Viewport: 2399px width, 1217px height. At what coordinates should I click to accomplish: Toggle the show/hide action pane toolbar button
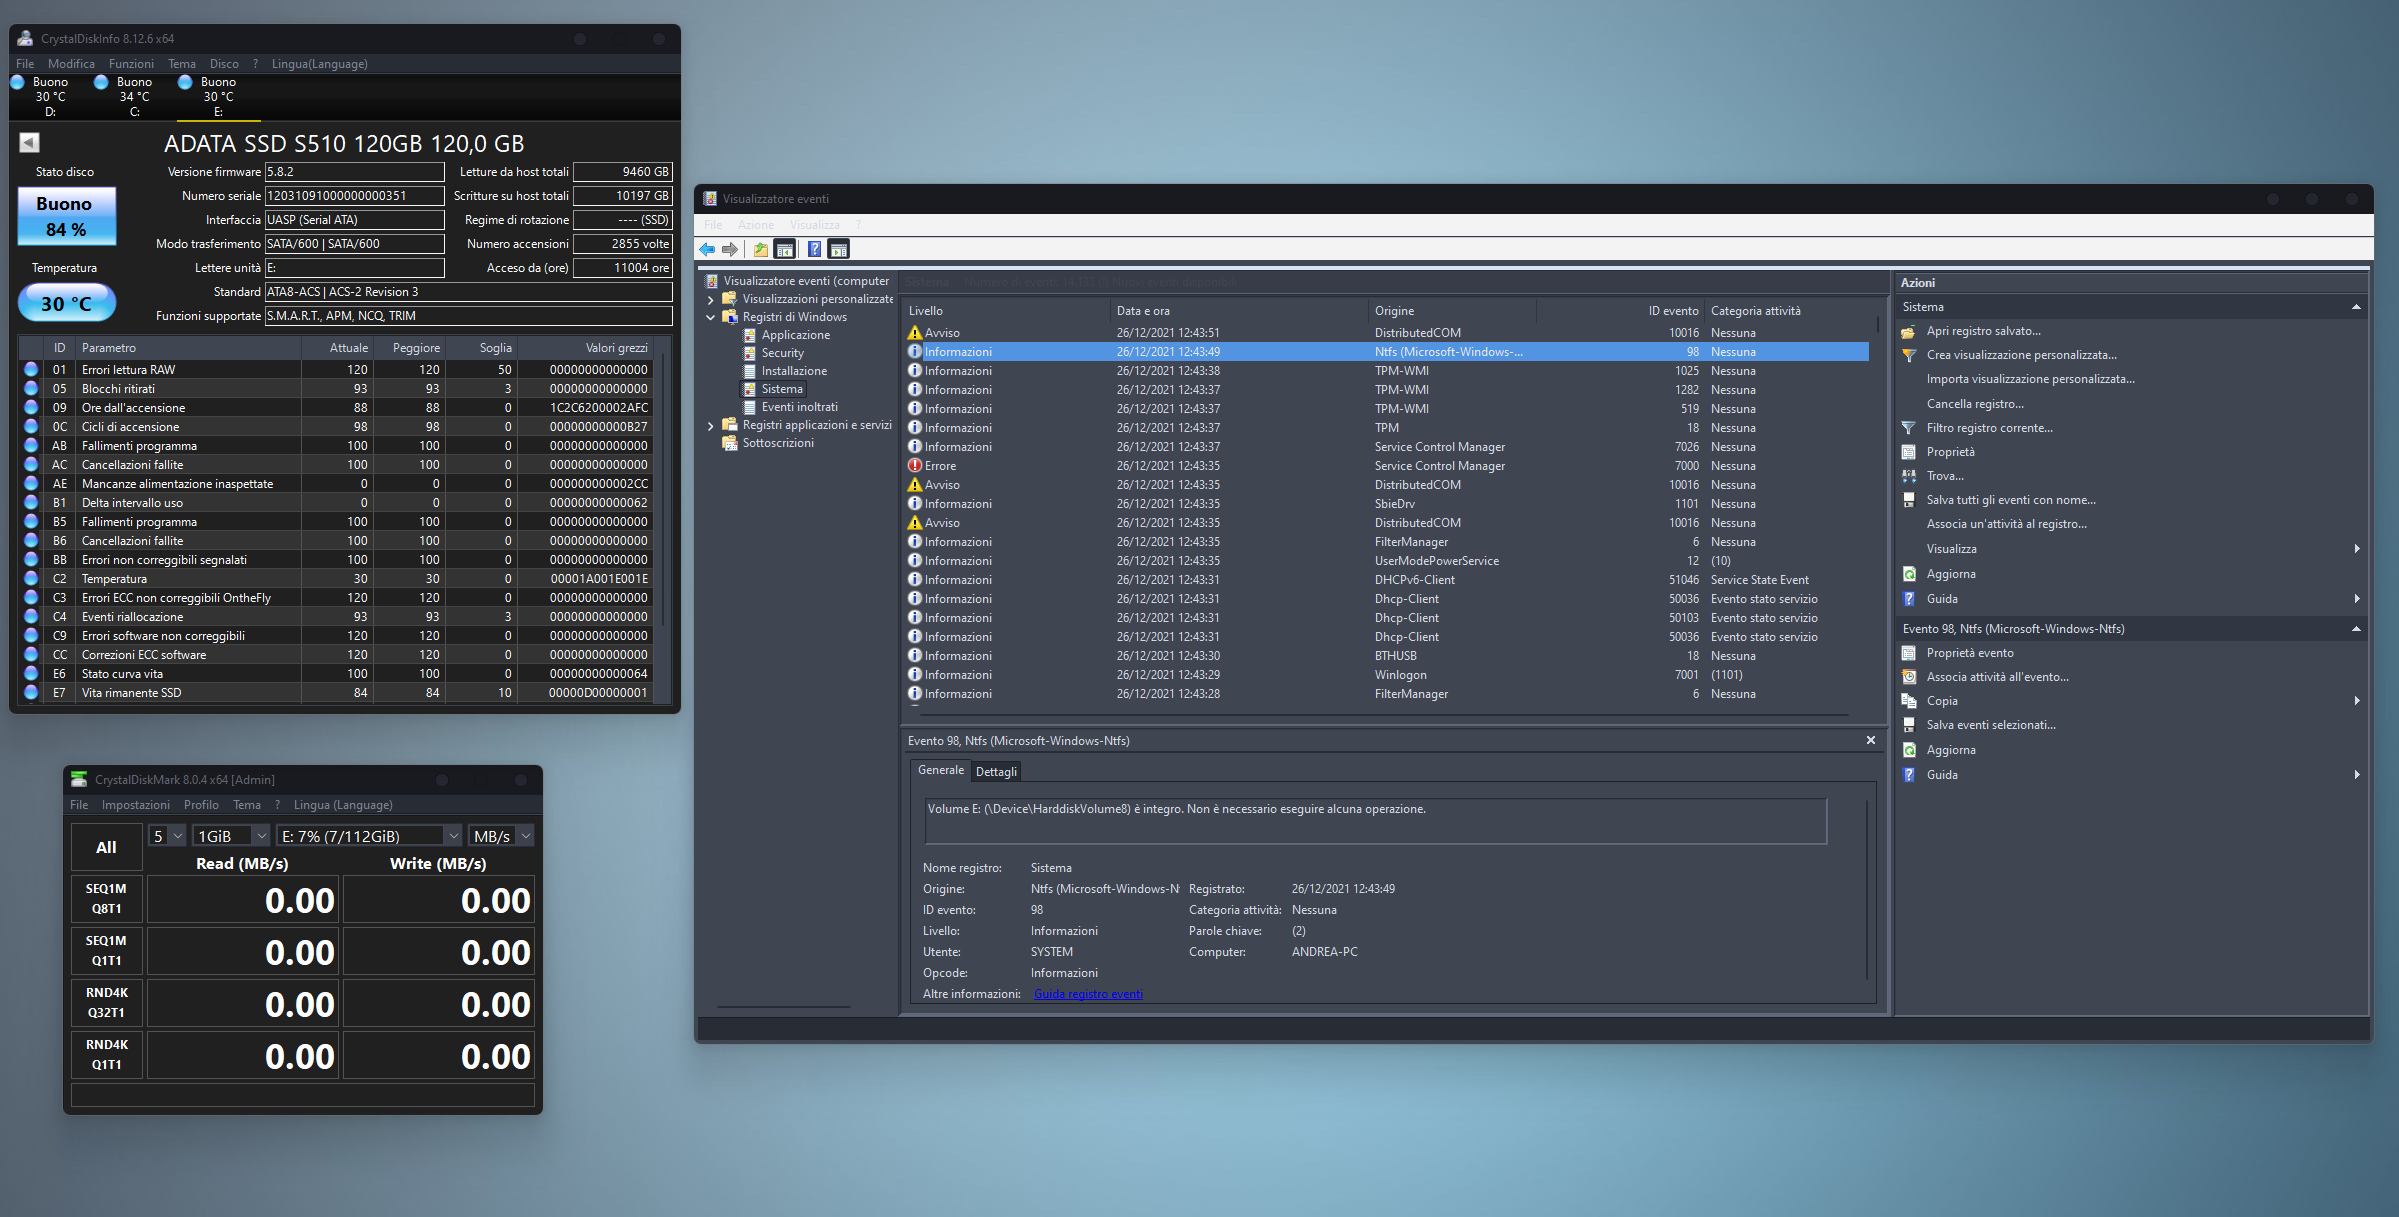tap(839, 250)
